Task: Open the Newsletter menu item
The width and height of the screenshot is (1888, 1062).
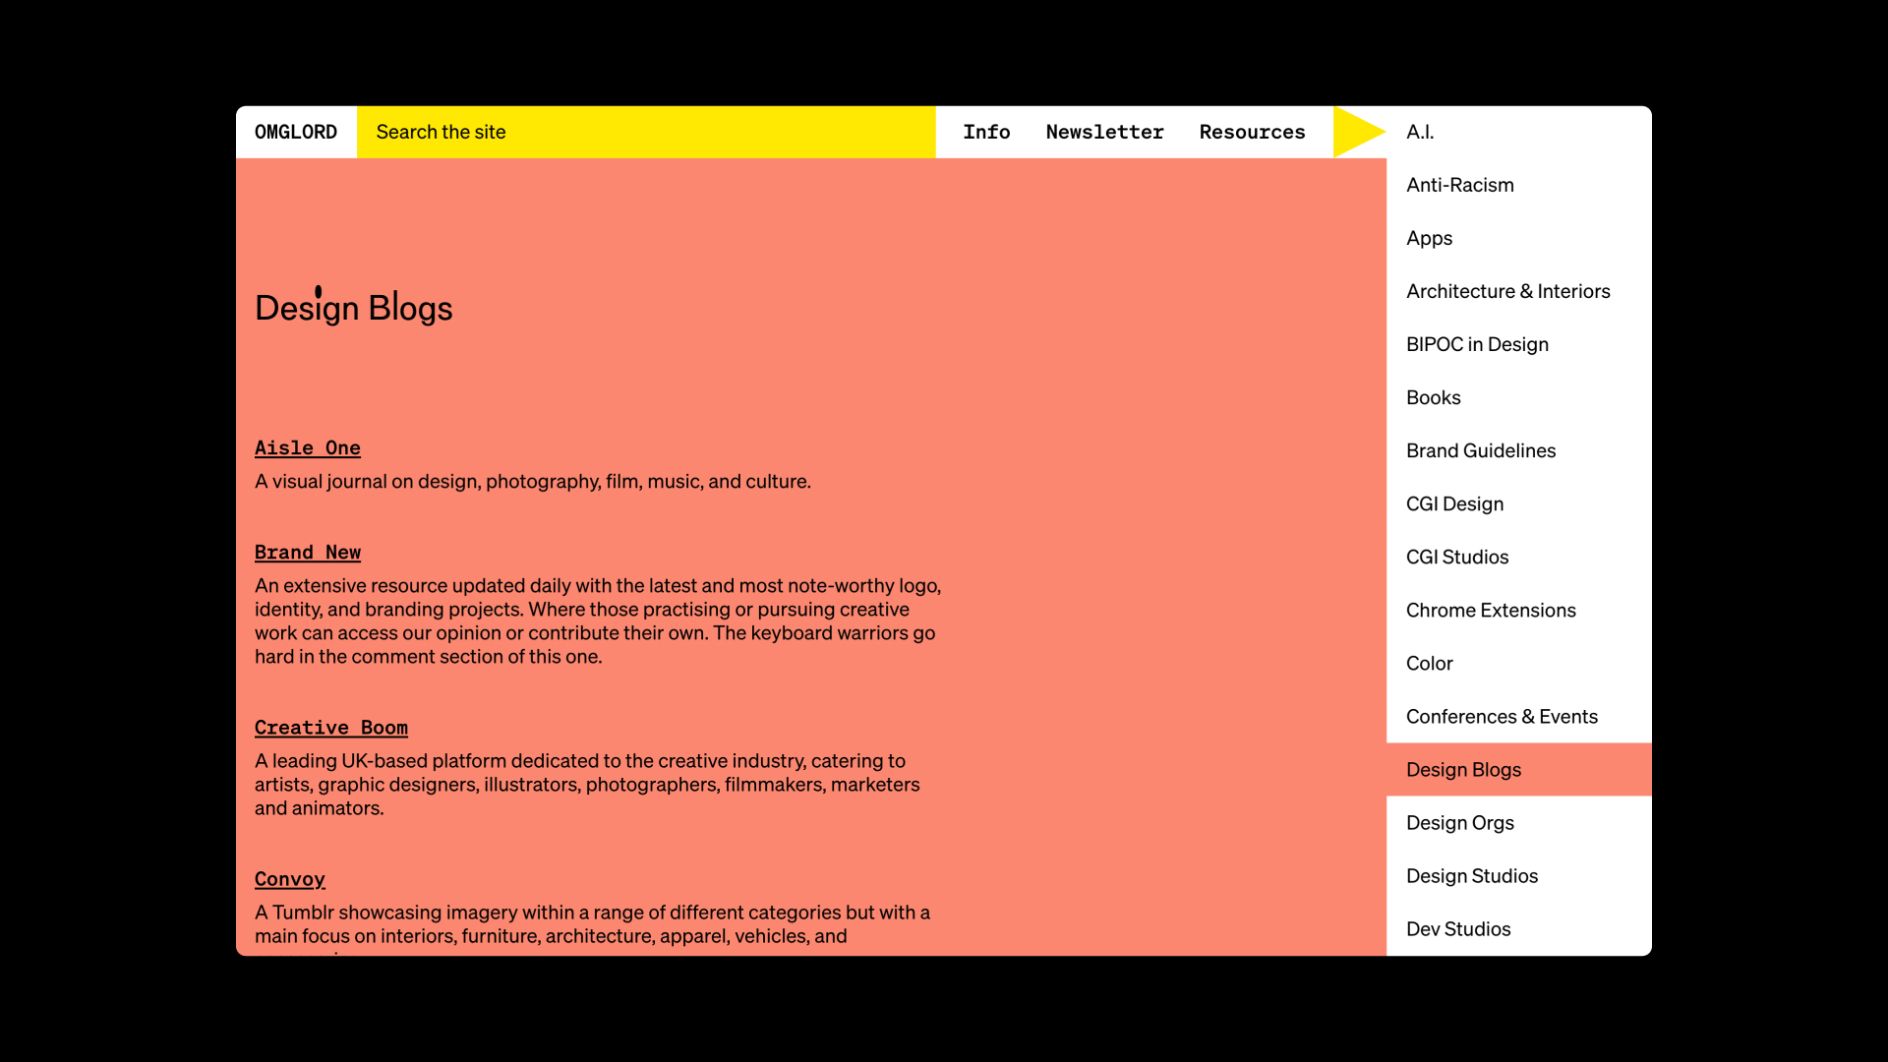Action: click(1104, 132)
